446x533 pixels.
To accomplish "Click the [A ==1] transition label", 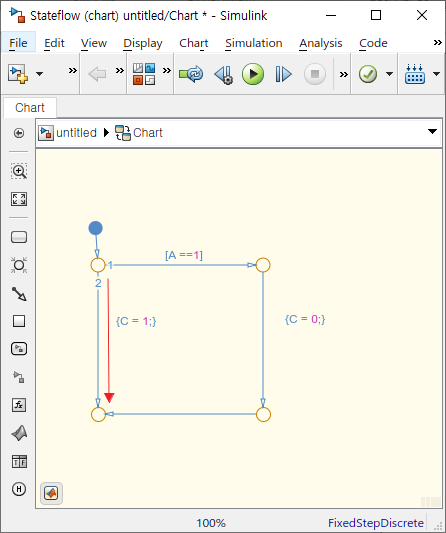I will point(184,255).
